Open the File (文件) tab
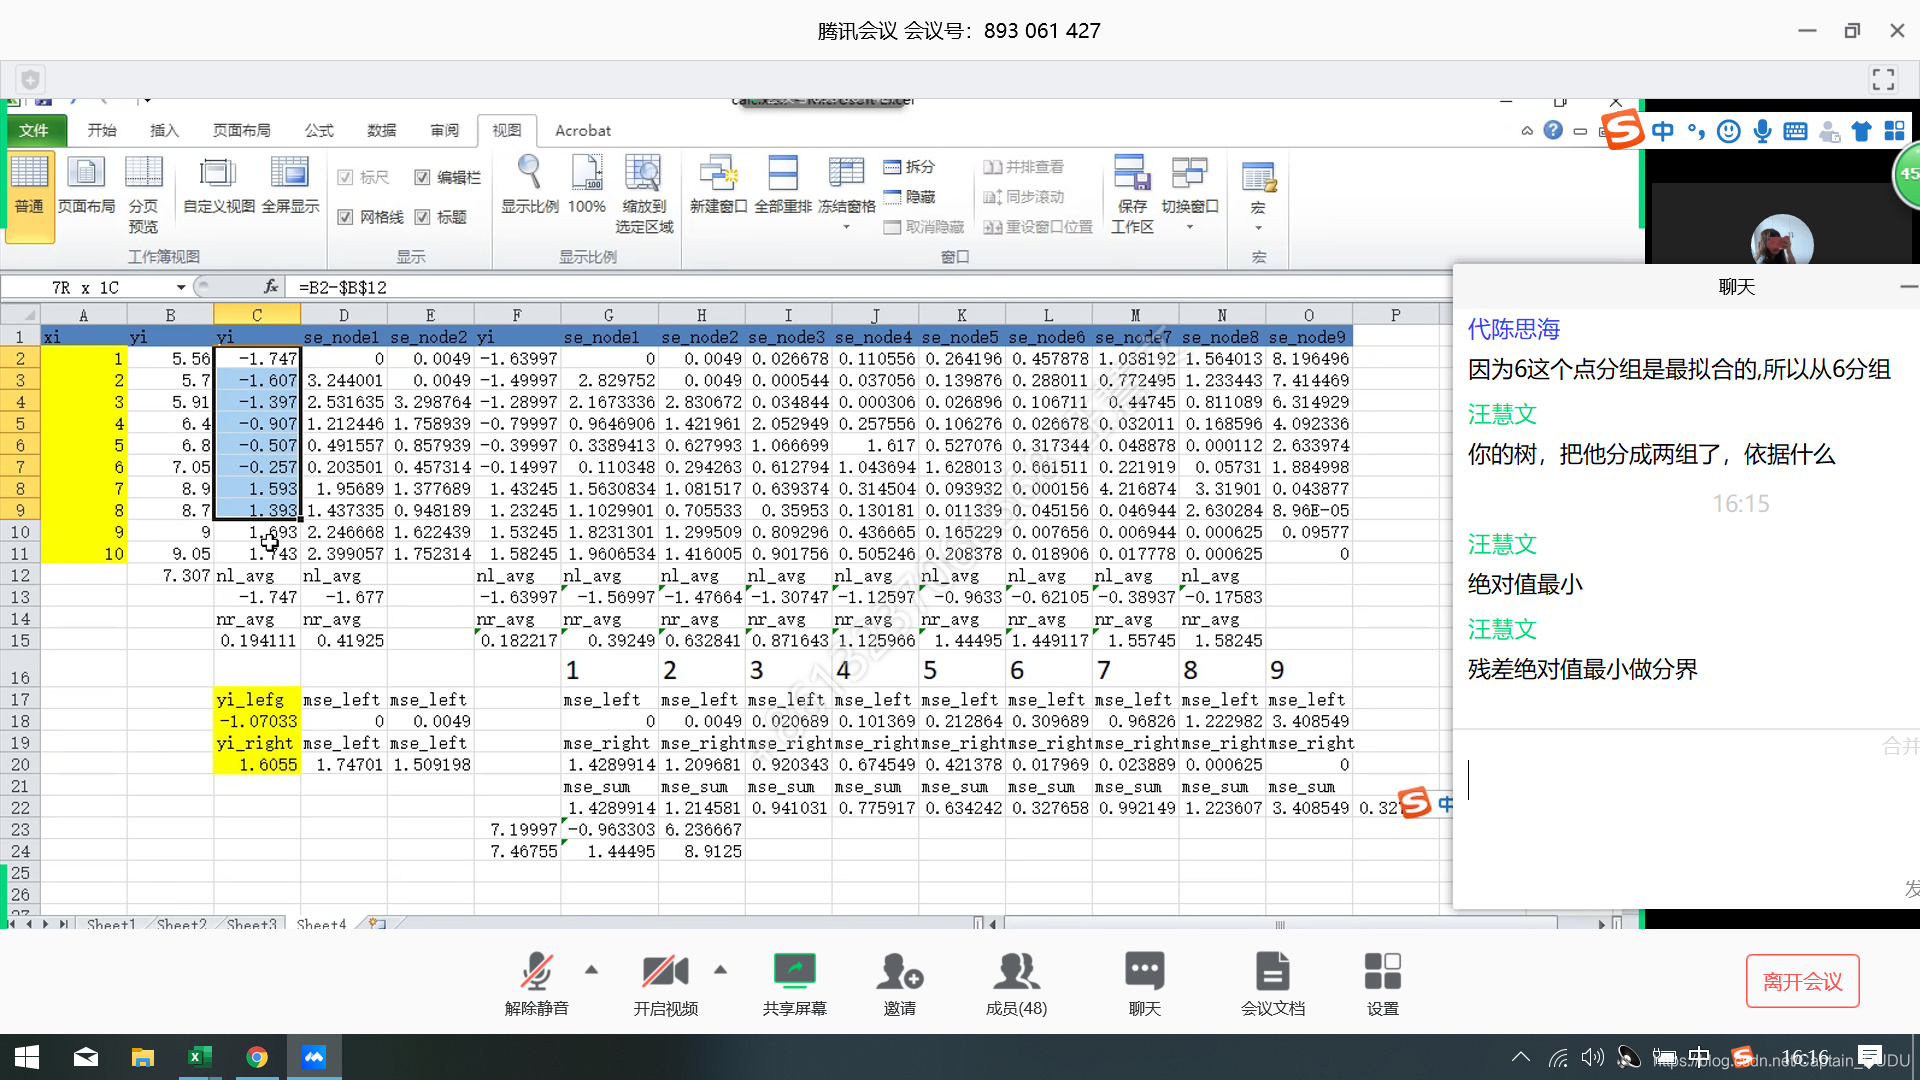 click(34, 130)
